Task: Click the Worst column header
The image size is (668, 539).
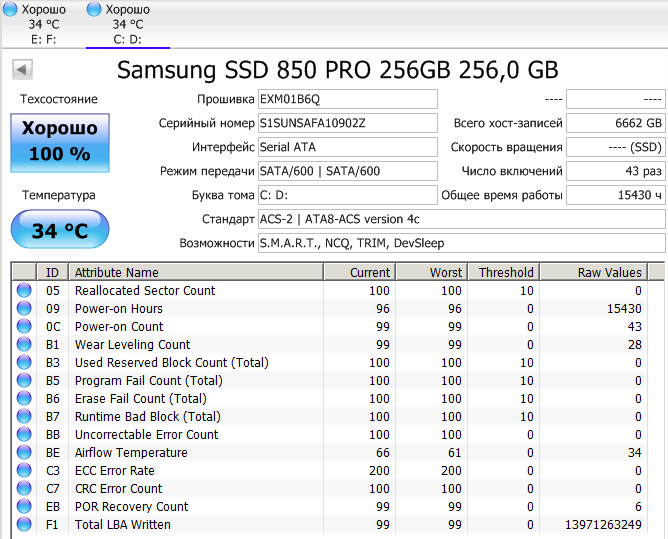Action: (x=432, y=272)
